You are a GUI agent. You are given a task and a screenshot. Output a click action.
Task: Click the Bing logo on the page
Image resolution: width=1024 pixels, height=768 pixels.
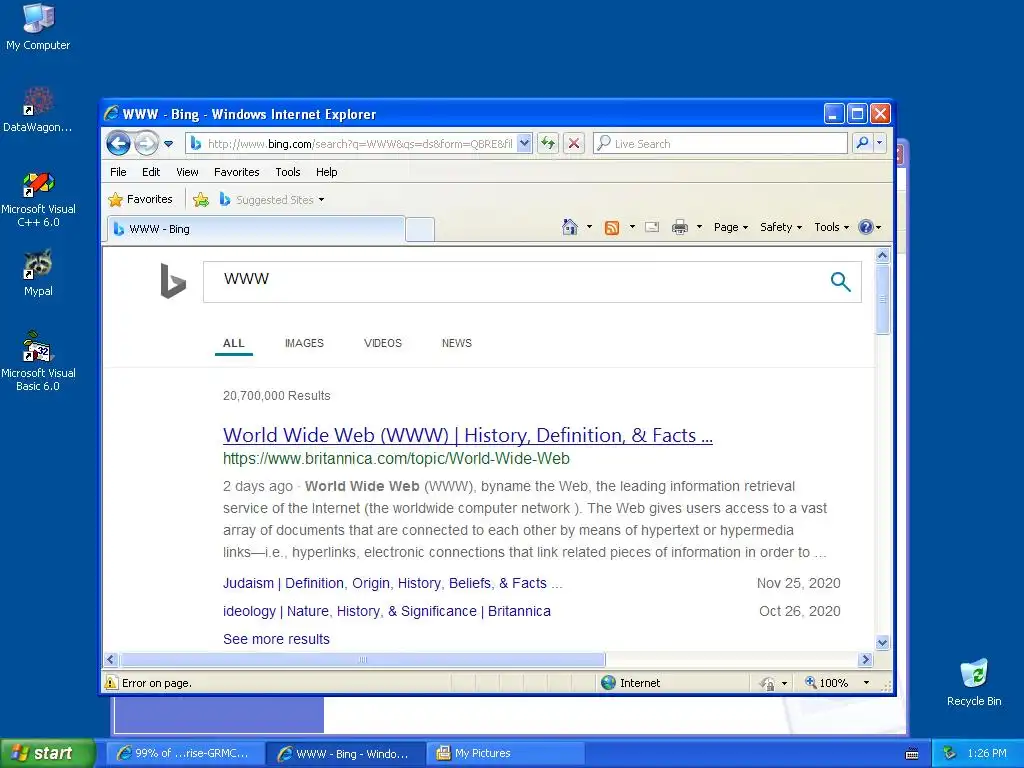tap(173, 281)
